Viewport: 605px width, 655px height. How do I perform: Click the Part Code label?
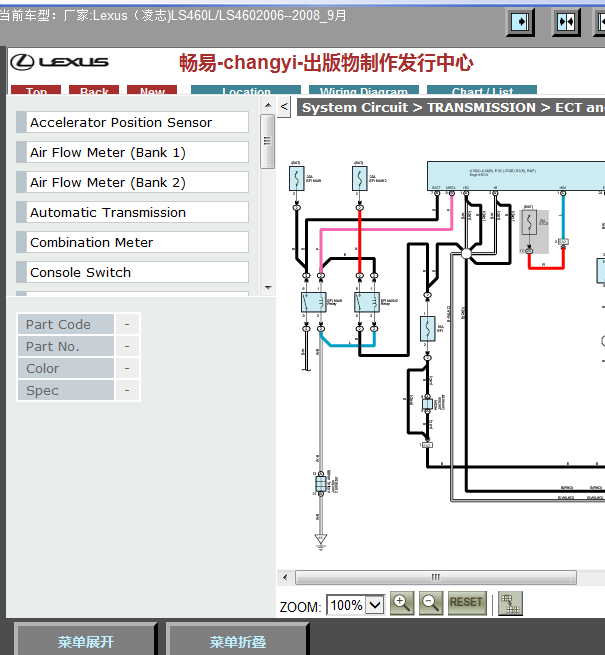point(66,325)
